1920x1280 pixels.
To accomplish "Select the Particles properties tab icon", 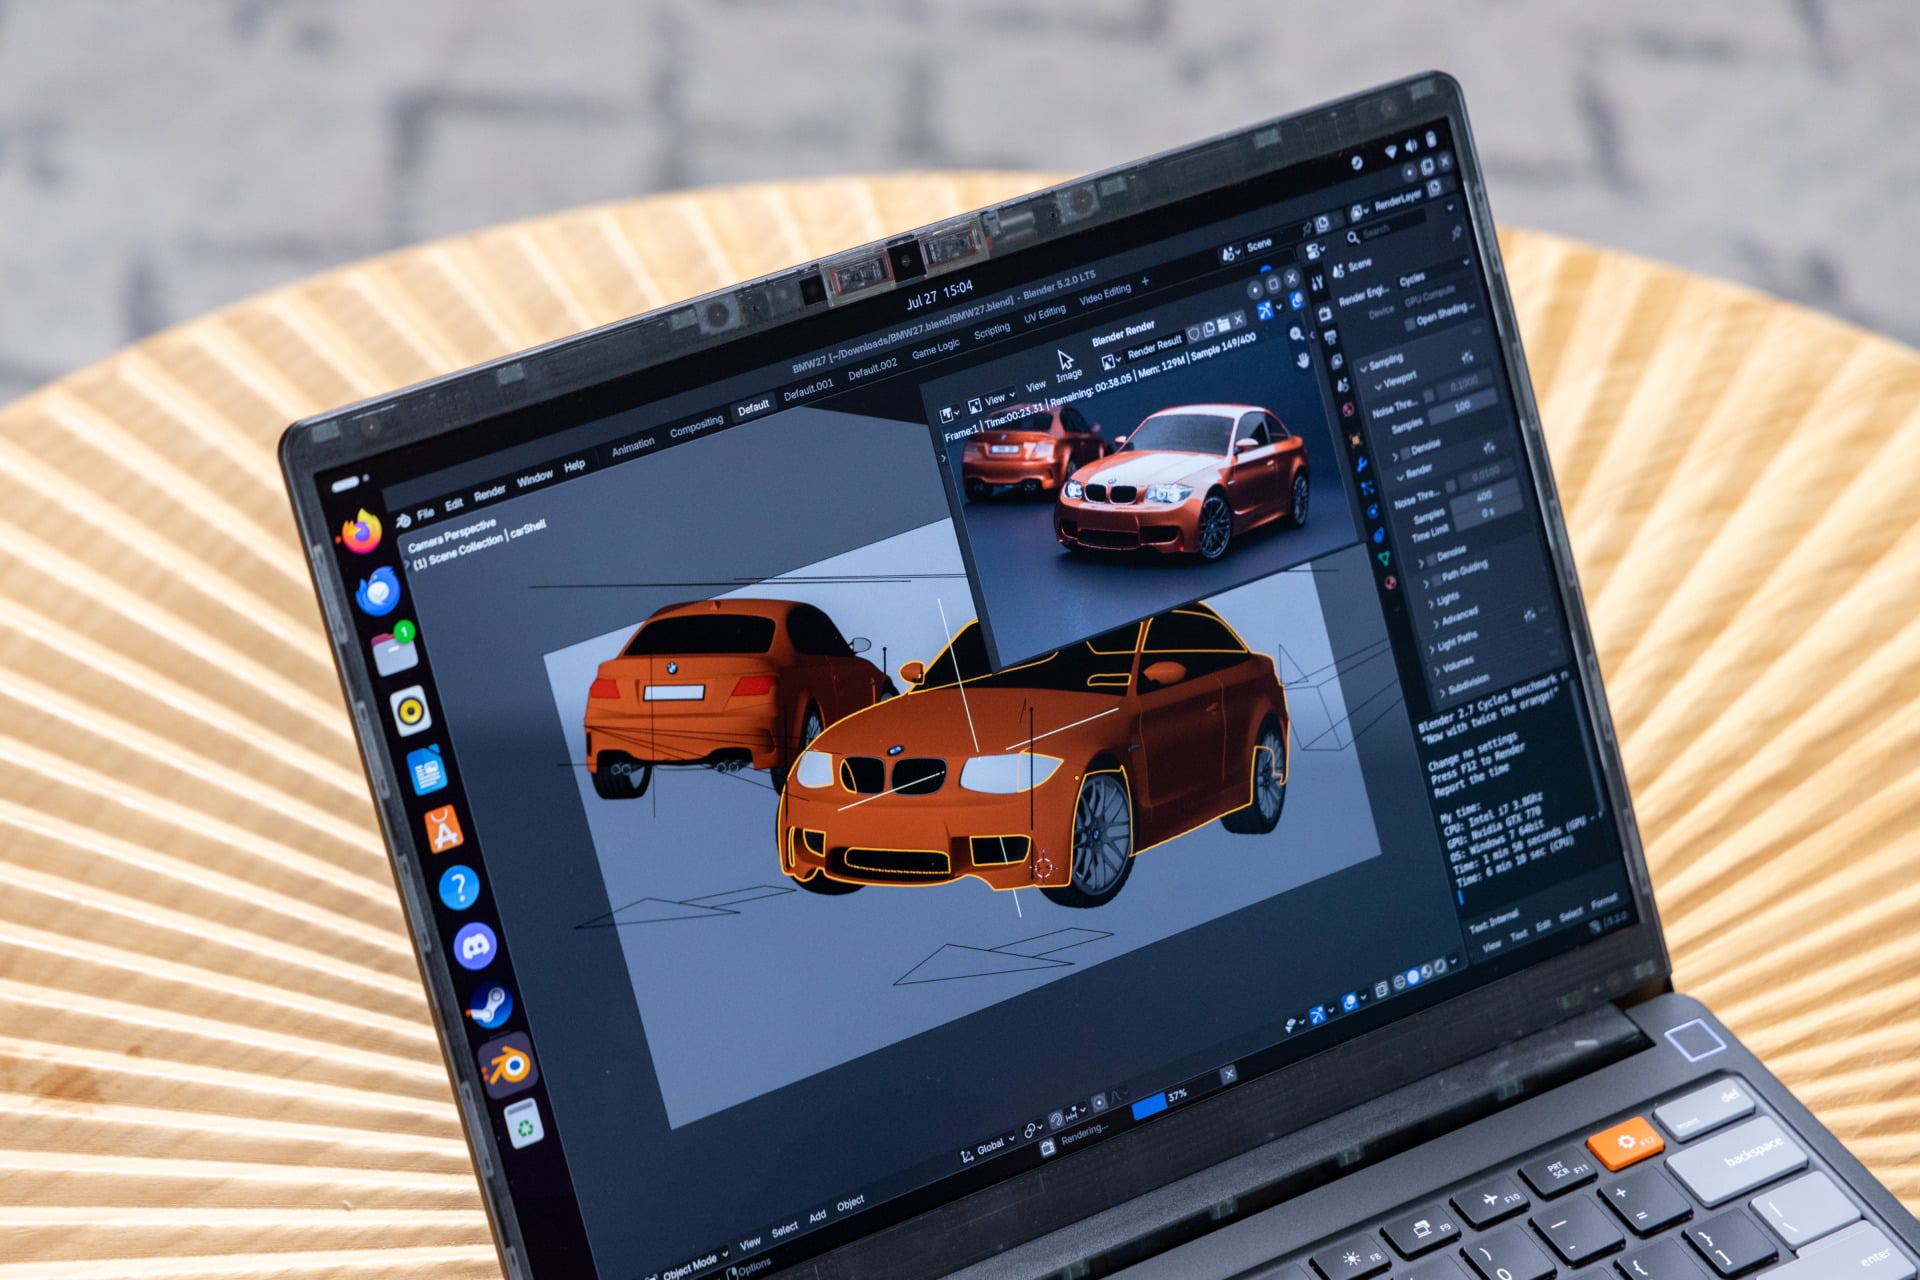I will pyautogui.click(x=1368, y=488).
